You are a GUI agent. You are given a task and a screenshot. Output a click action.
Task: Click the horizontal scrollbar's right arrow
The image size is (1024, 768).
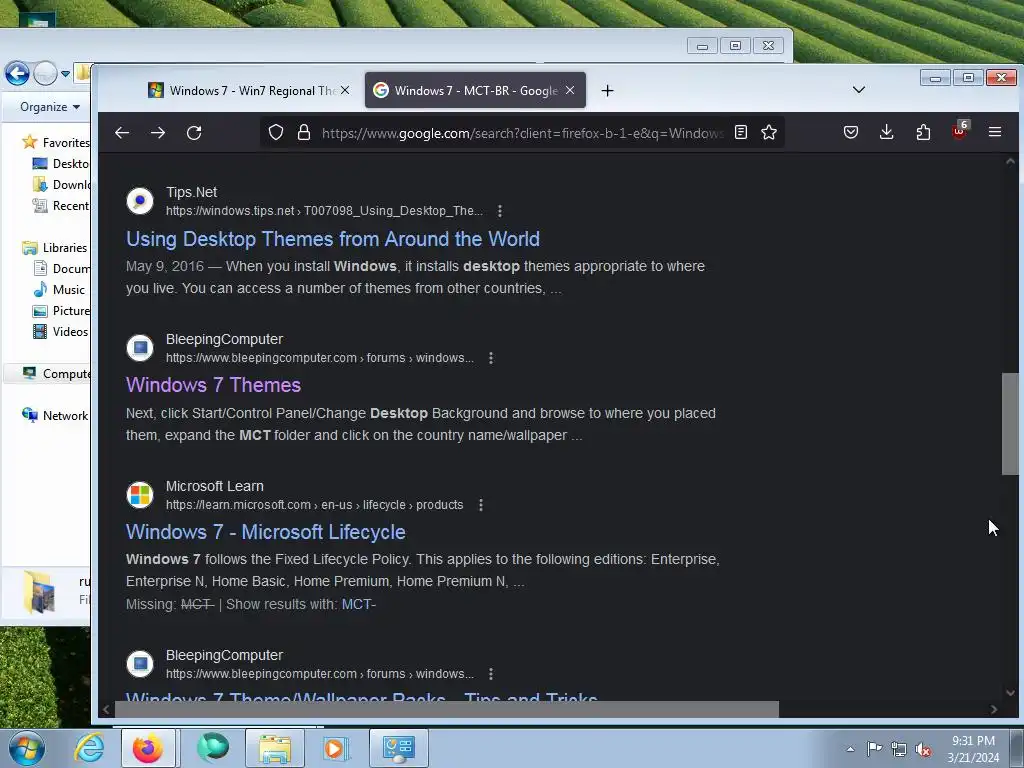(994, 709)
